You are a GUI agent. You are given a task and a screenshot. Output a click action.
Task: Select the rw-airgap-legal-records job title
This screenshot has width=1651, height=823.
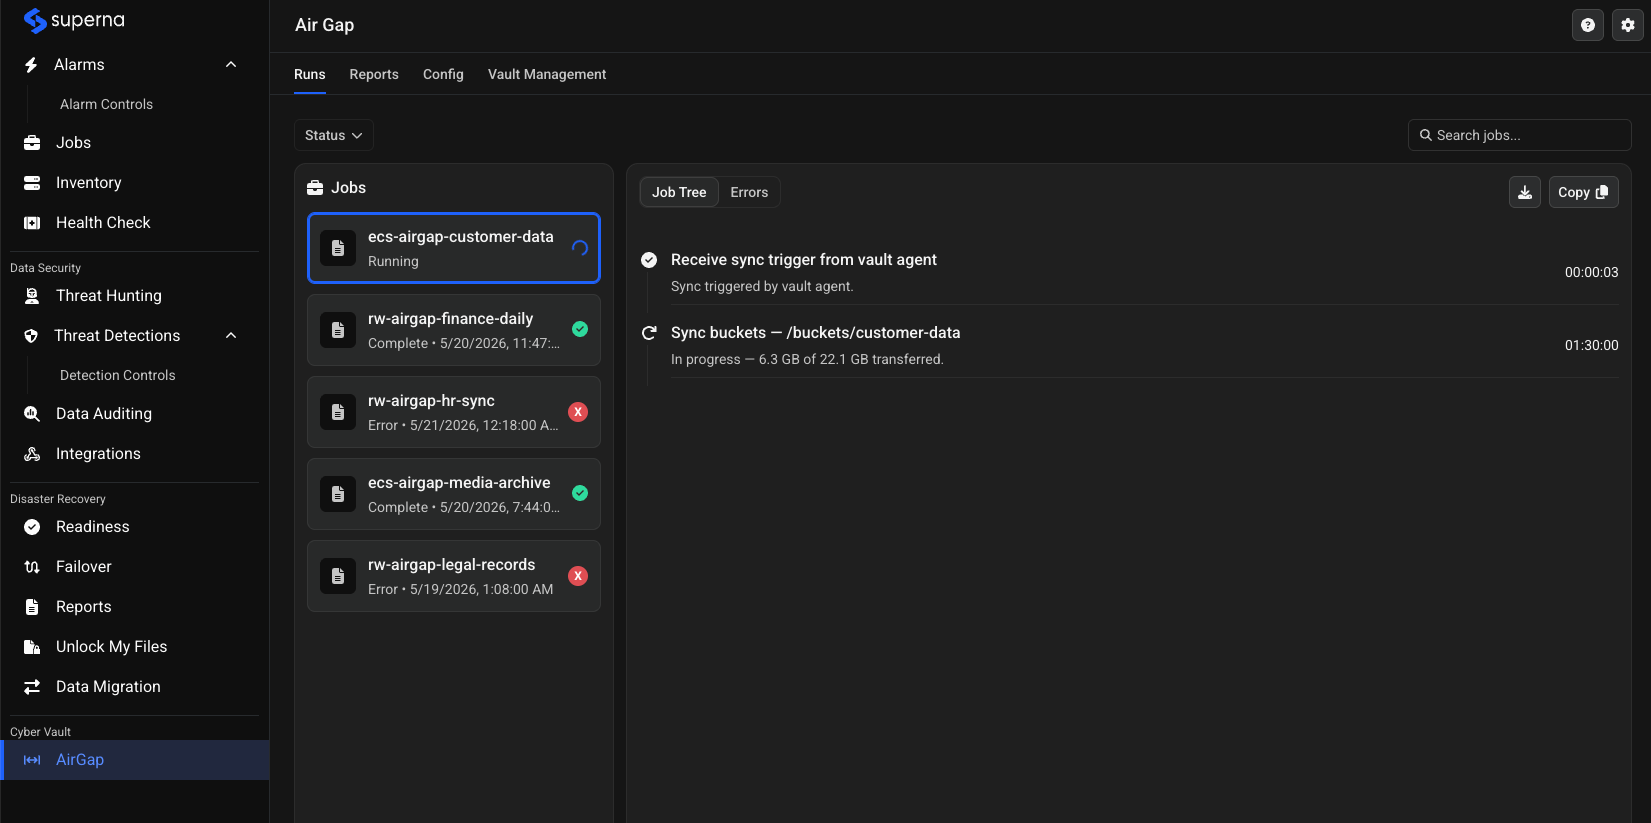tap(452, 565)
